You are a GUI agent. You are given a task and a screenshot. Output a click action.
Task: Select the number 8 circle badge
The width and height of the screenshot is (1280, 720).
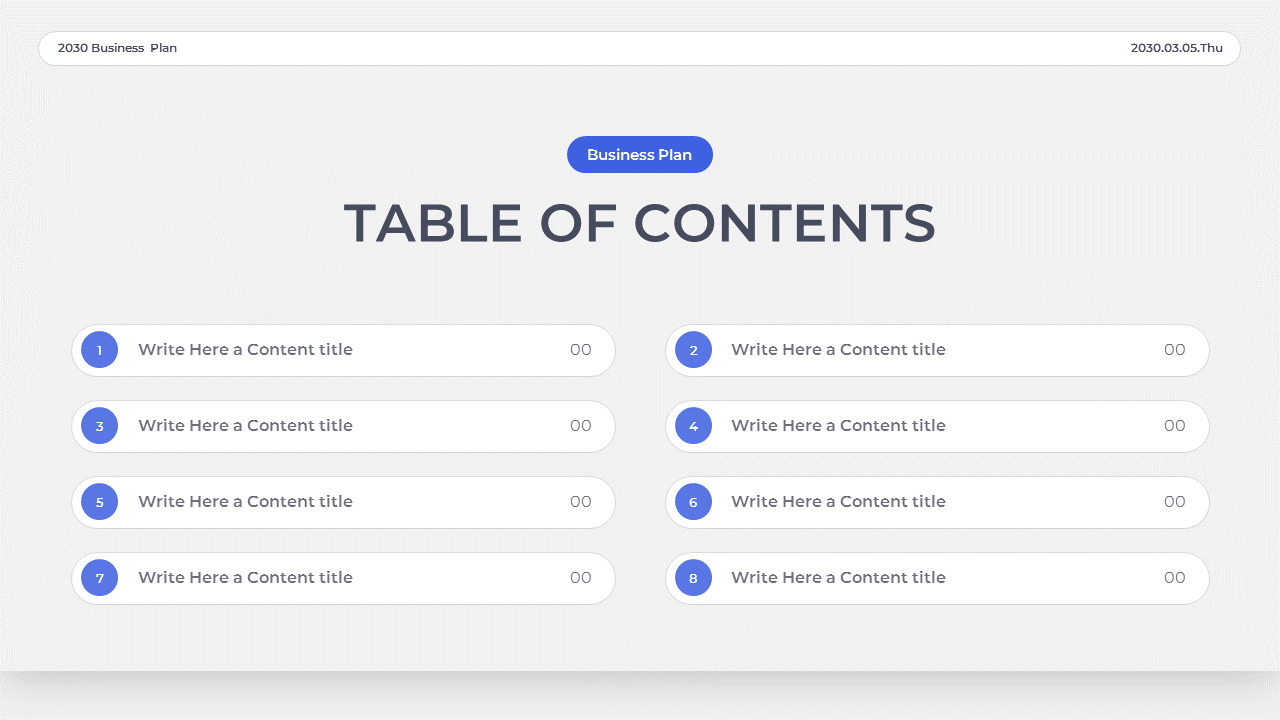coord(693,578)
